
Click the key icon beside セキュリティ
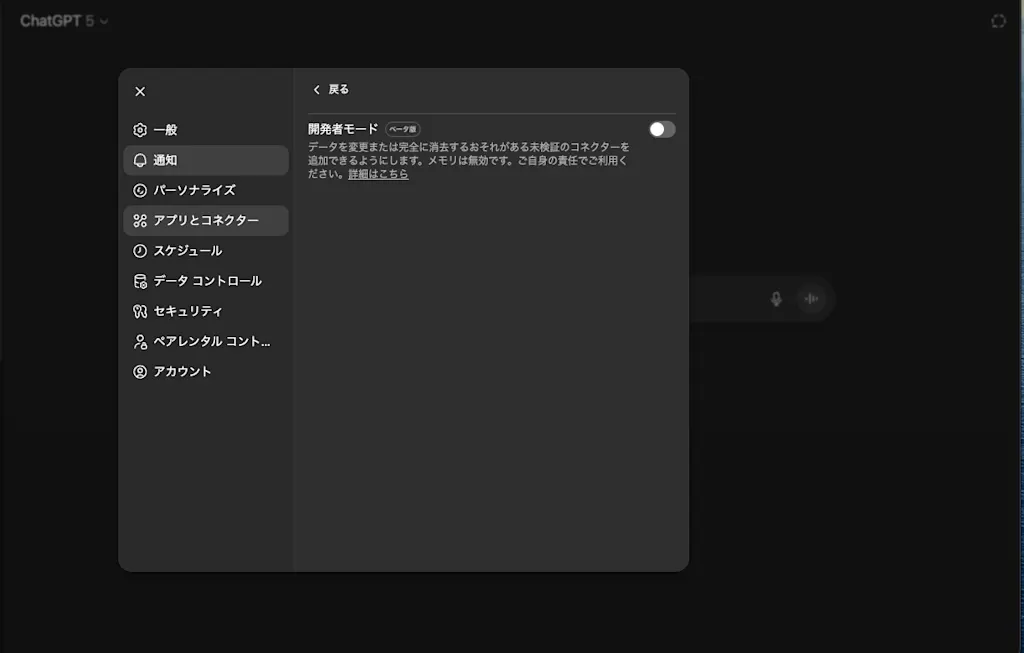[140, 311]
